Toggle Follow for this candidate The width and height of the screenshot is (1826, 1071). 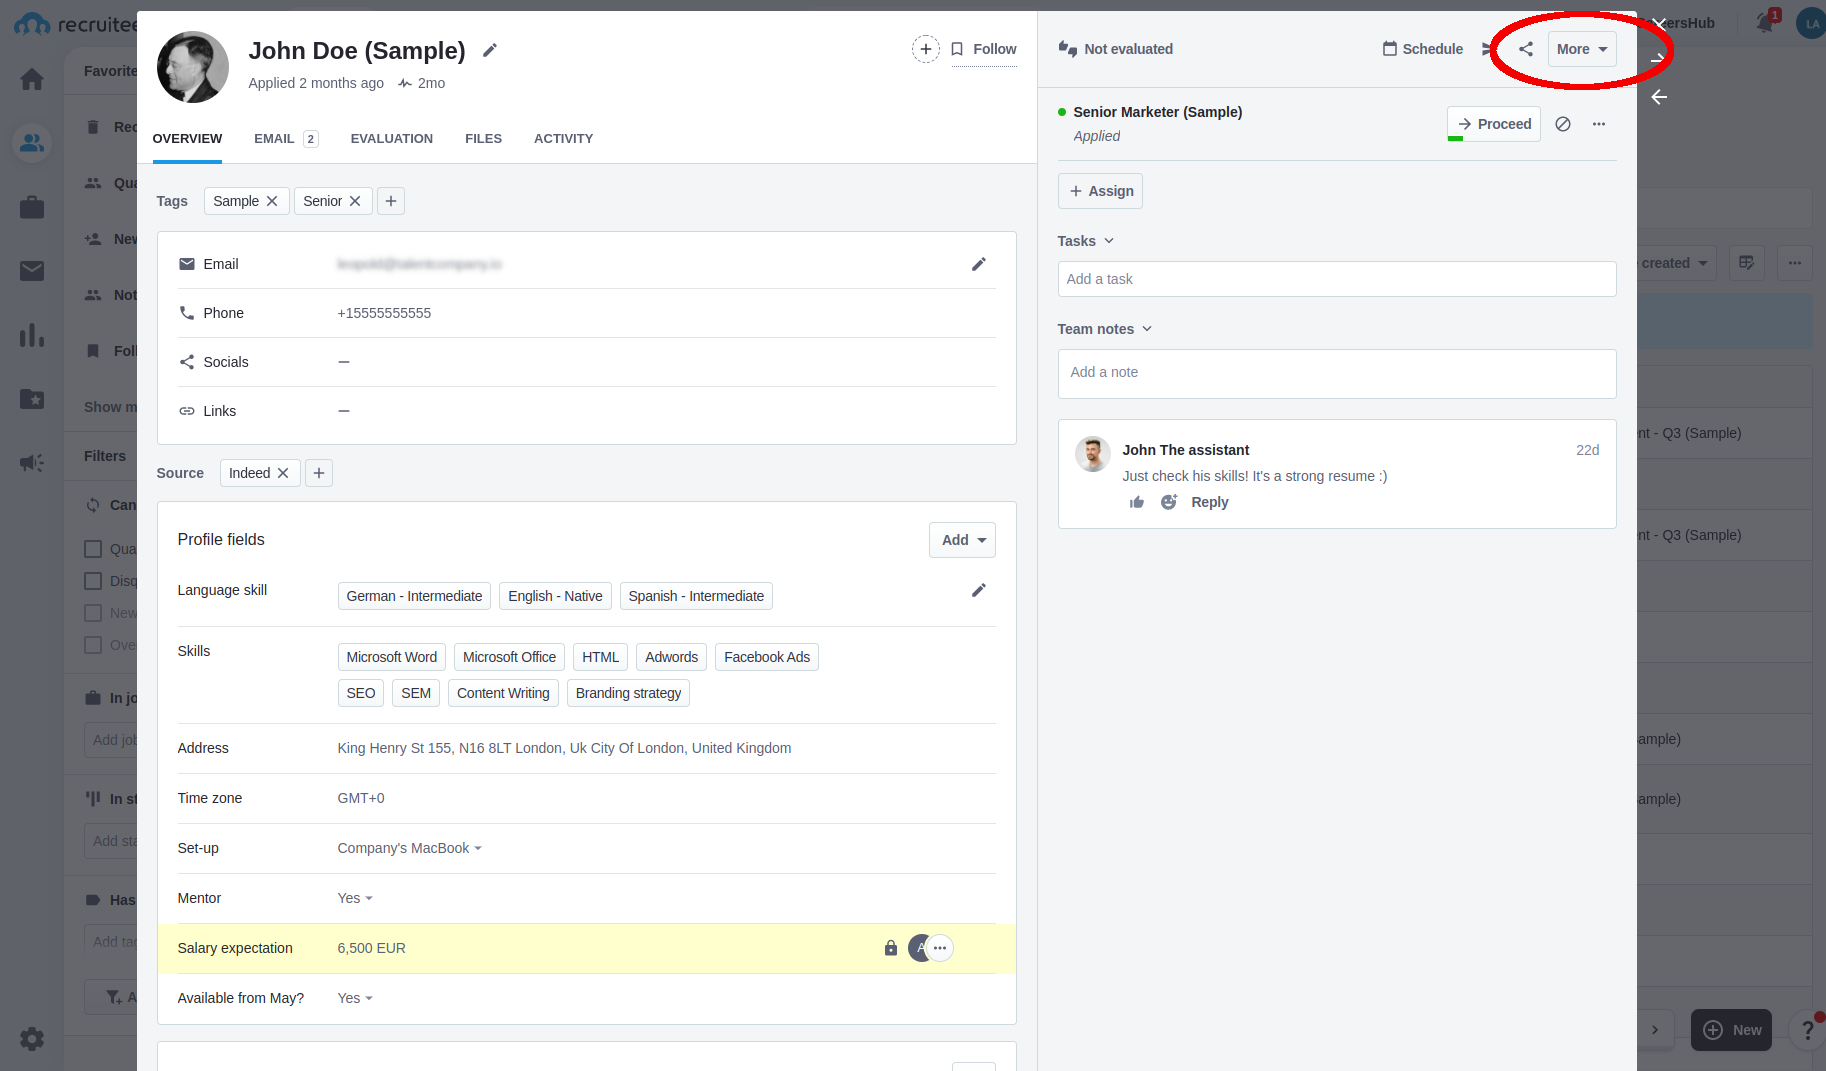pyautogui.click(x=984, y=49)
